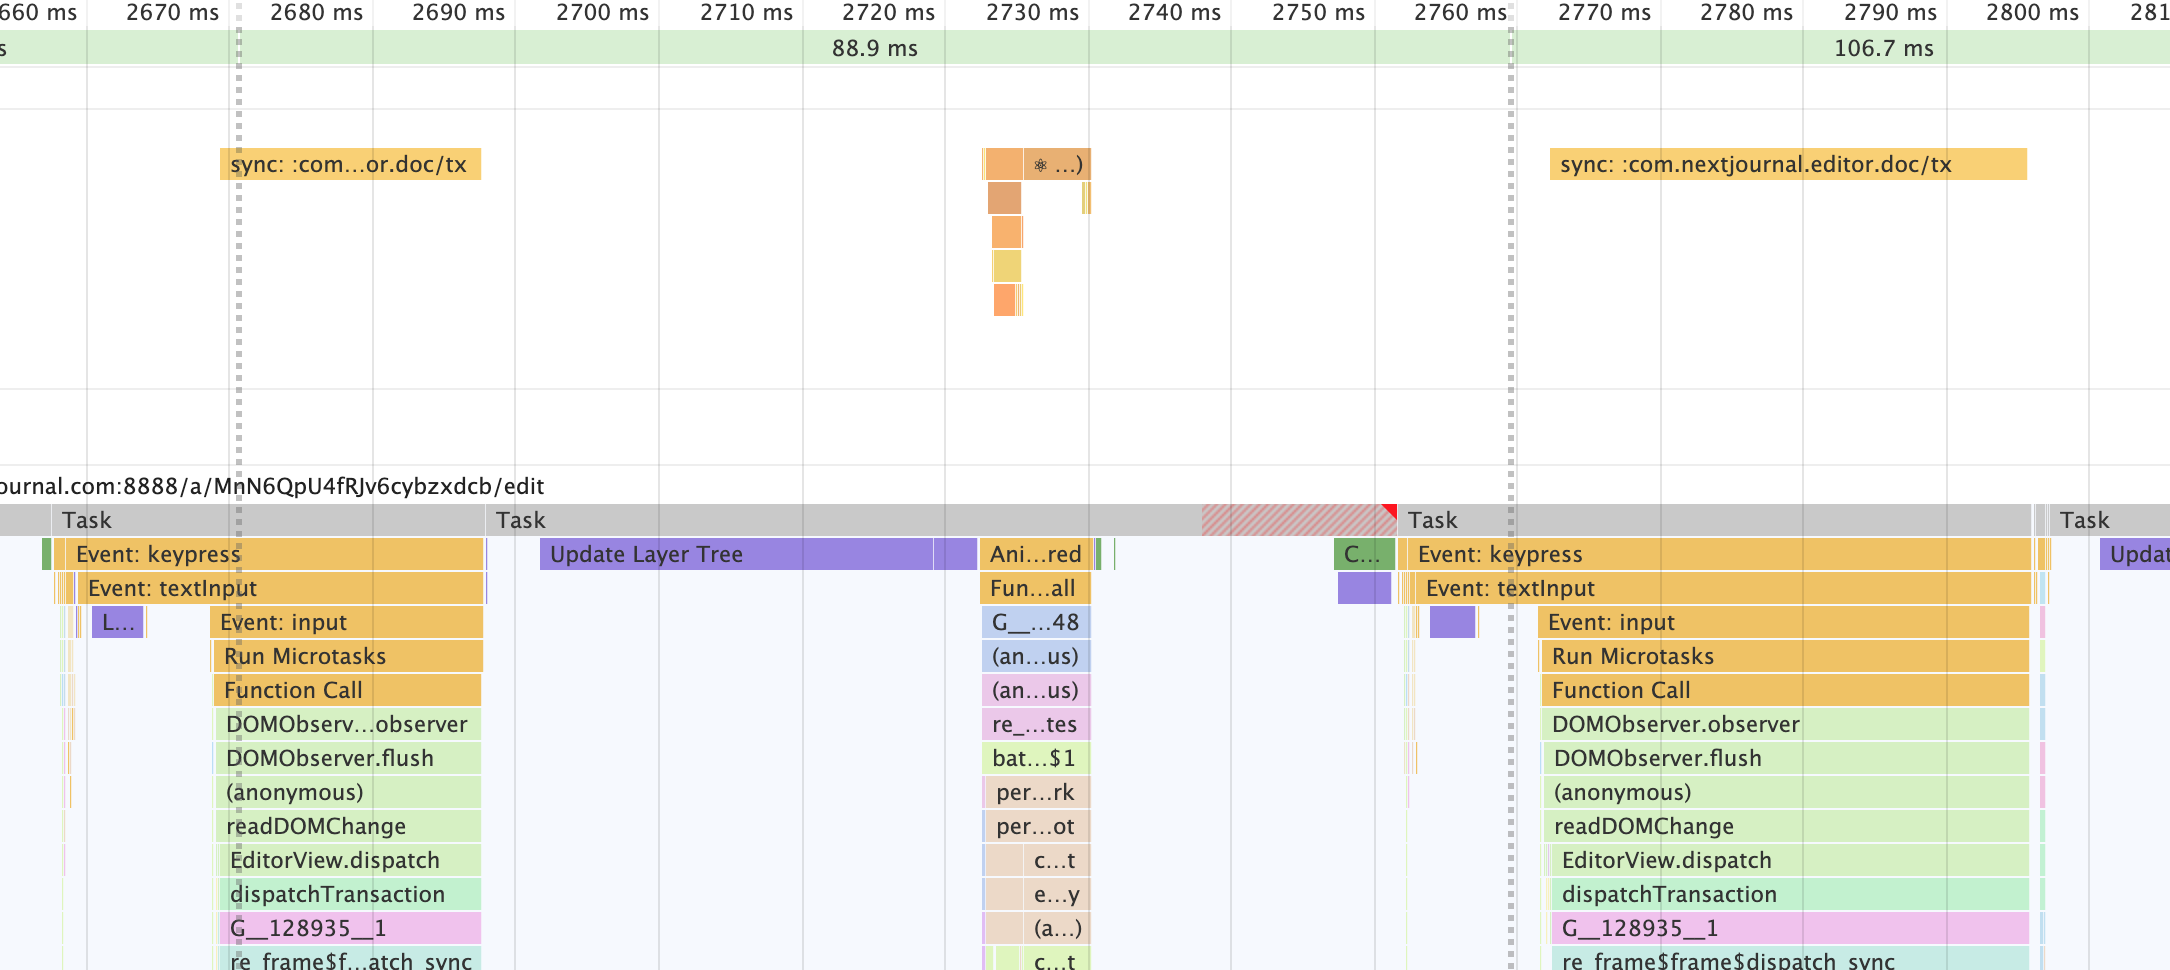
Task: Select DOMObserver.flush near 2680 ms
Action: [348, 758]
